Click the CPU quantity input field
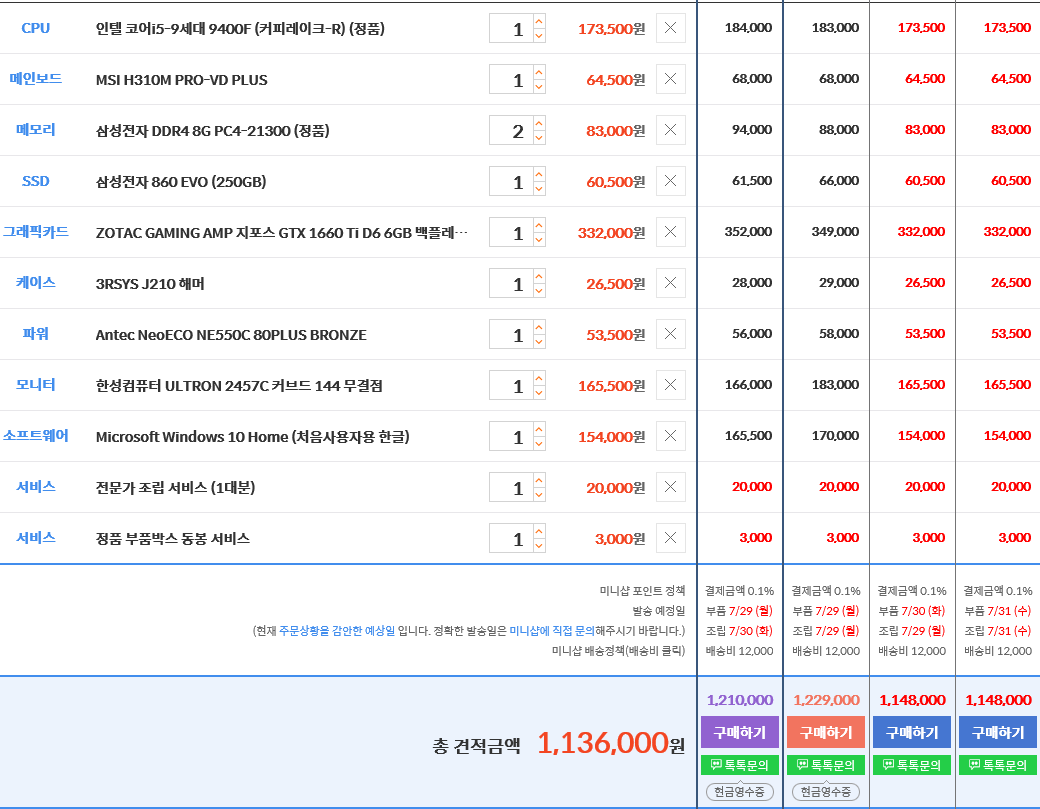This screenshot has width=1040, height=809. [x=511, y=29]
